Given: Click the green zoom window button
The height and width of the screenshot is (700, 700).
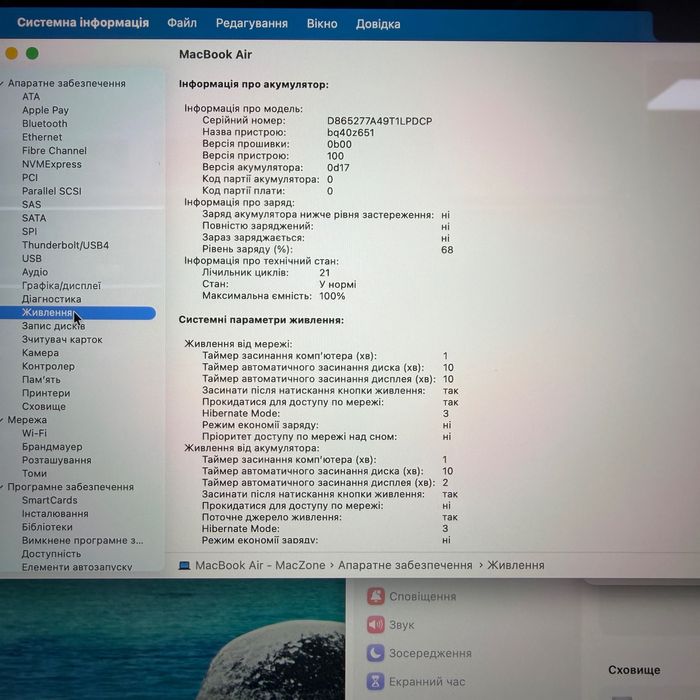Looking at the screenshot, I should click(x=32, y=54).
